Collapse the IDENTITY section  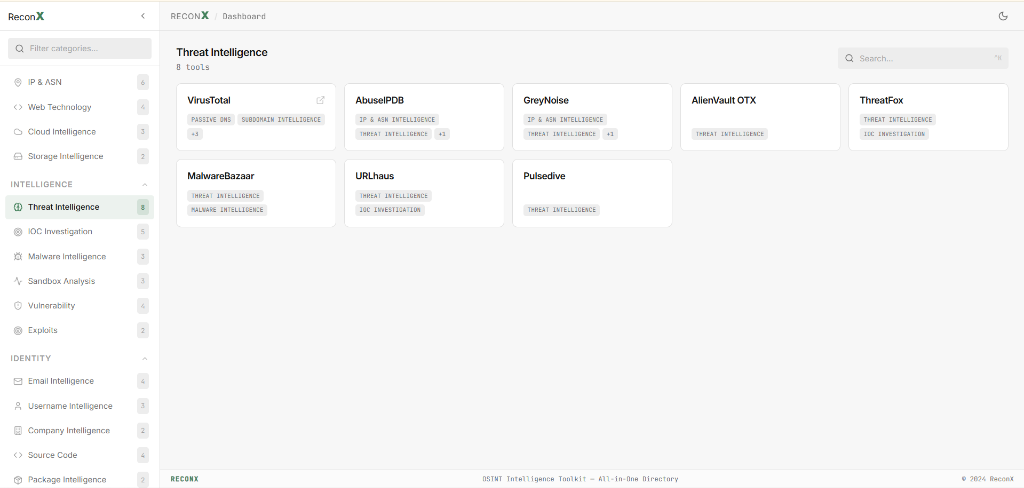pyautogui.click(x=145, y=359)
